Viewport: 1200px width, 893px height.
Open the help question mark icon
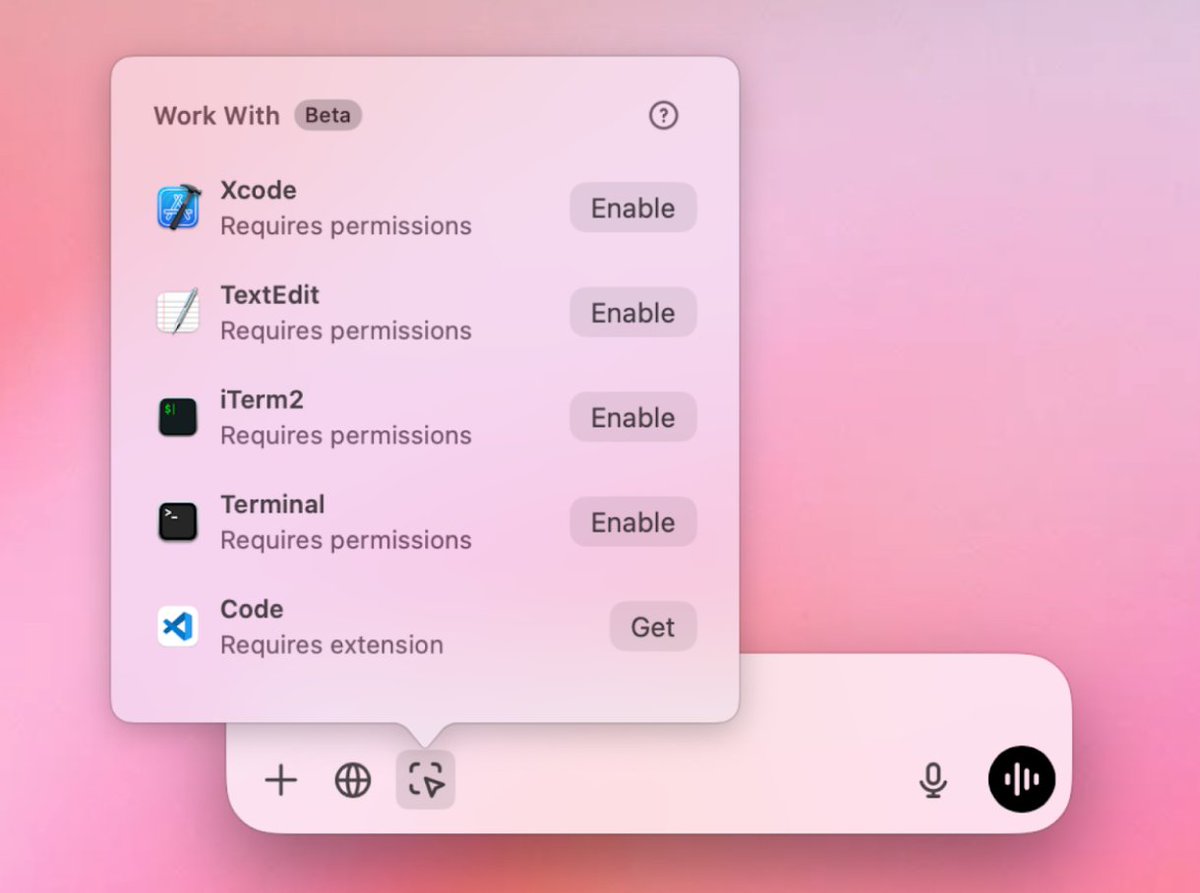[x=663, y=116]
